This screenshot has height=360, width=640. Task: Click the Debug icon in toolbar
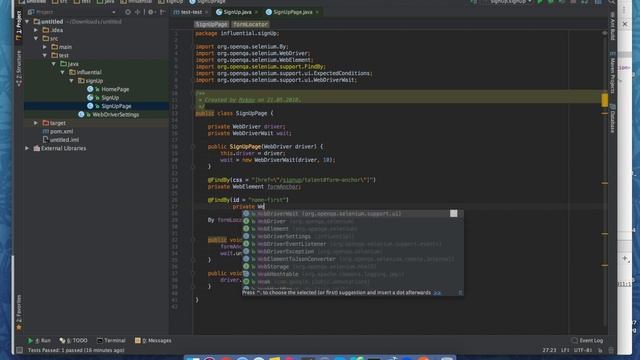click(551, 2)
